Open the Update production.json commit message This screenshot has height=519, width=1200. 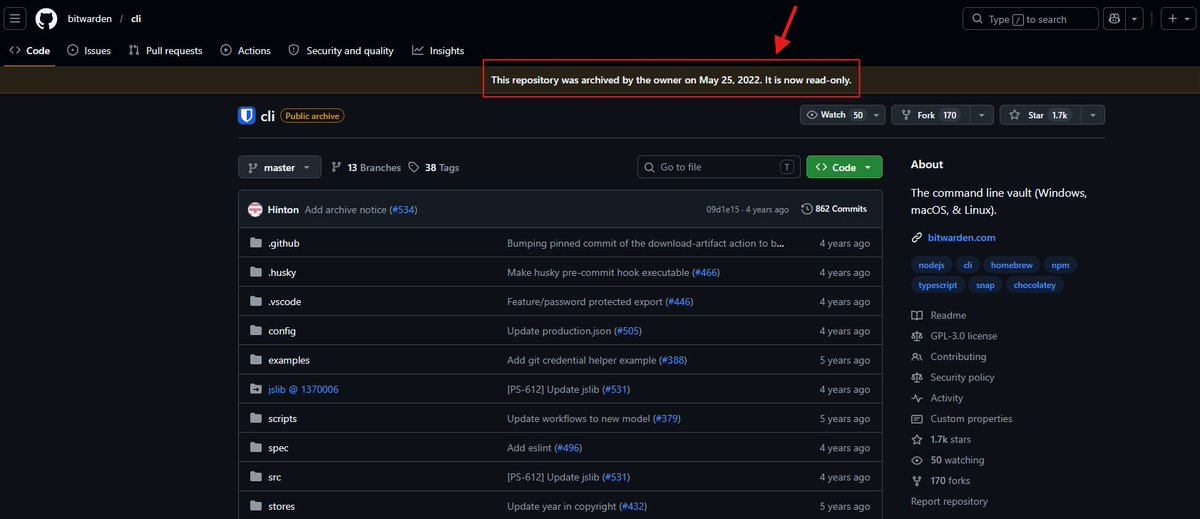pyautogui.click(x=558, y=331)
